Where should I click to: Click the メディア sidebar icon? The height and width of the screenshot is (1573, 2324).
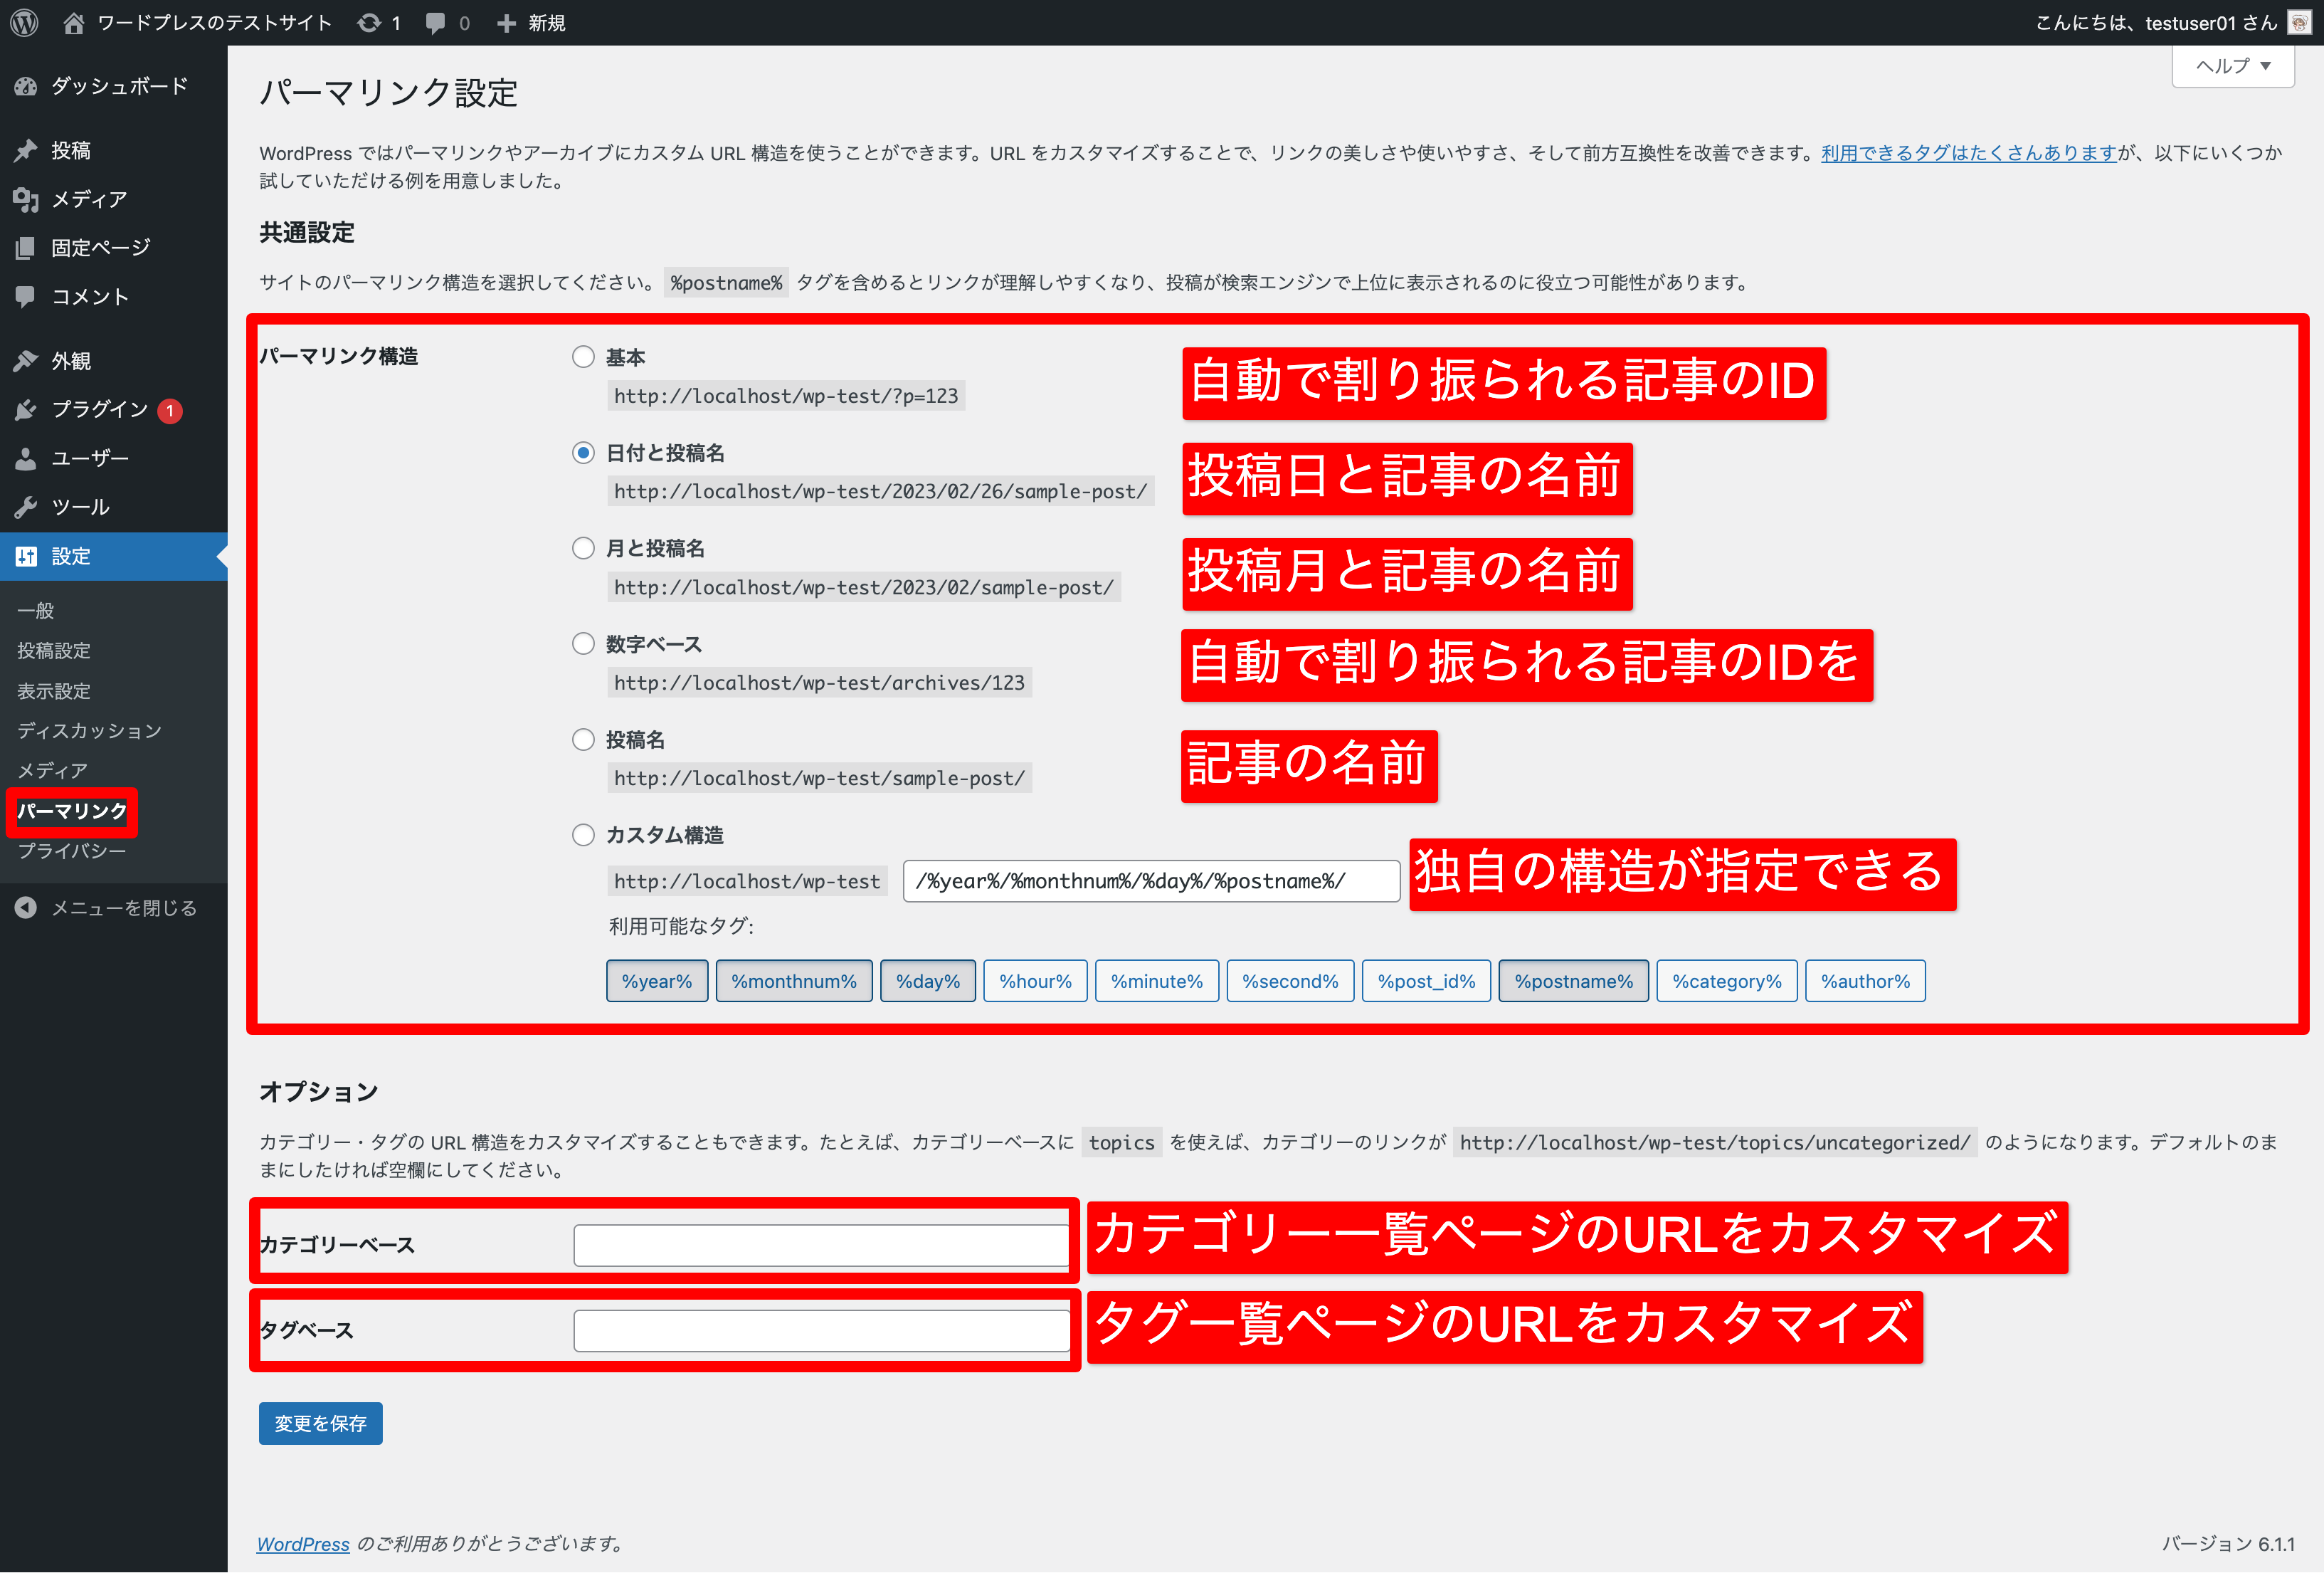pos(26,199)
